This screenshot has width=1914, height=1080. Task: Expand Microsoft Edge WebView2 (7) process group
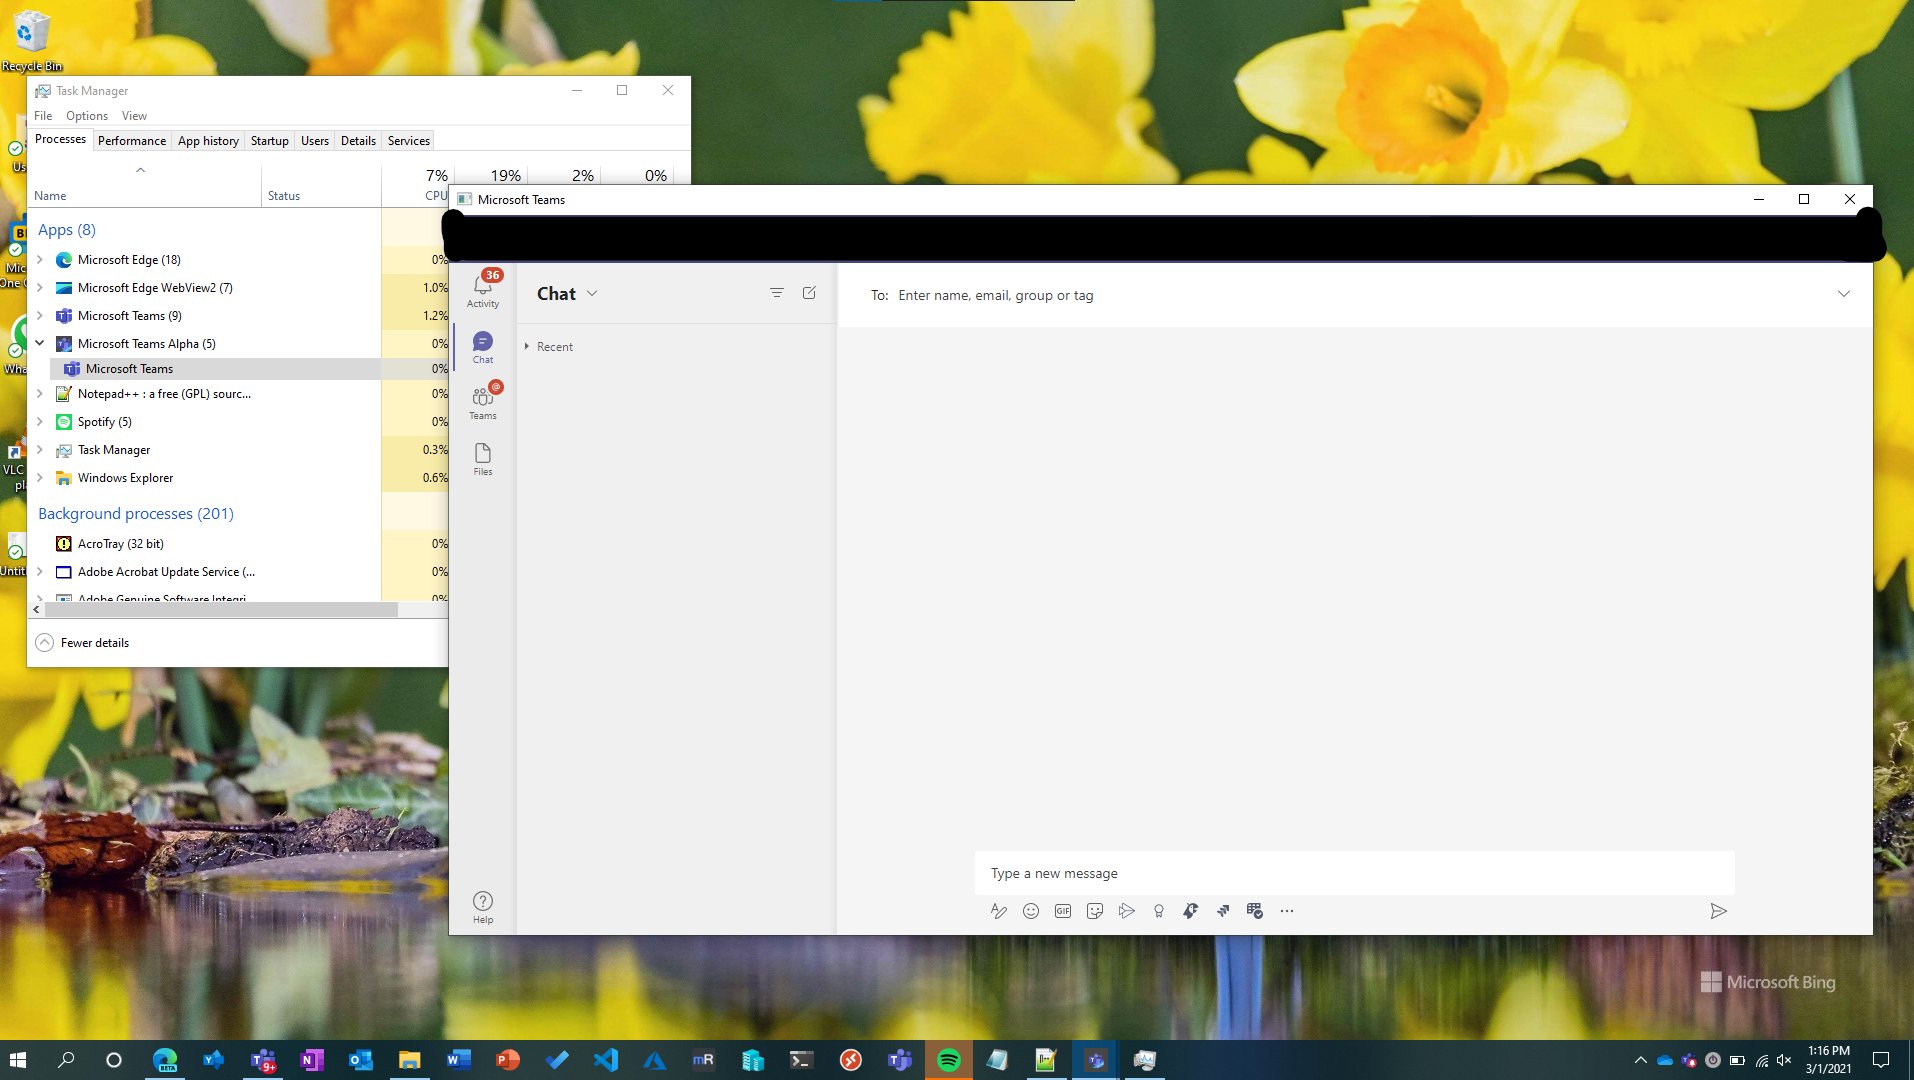point(40,288)
